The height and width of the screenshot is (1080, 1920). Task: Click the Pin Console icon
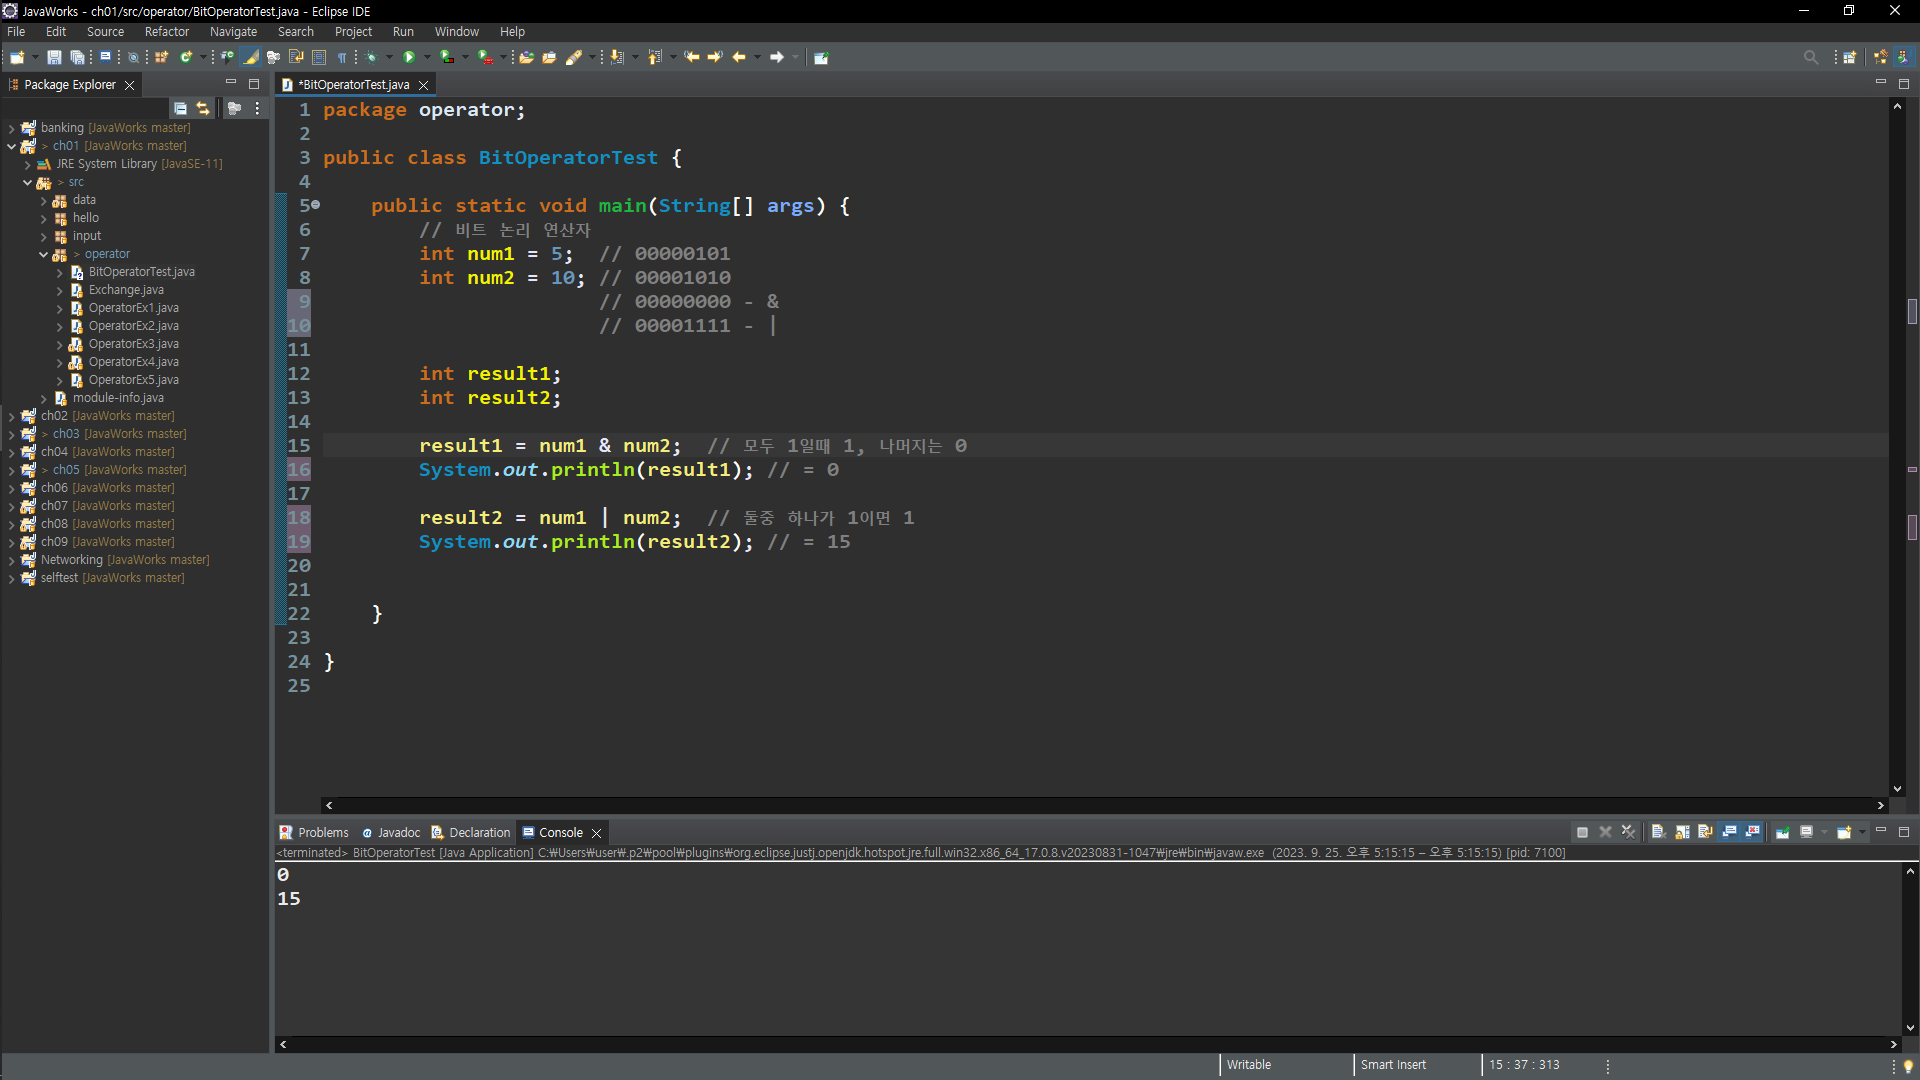click(1782, 832)
